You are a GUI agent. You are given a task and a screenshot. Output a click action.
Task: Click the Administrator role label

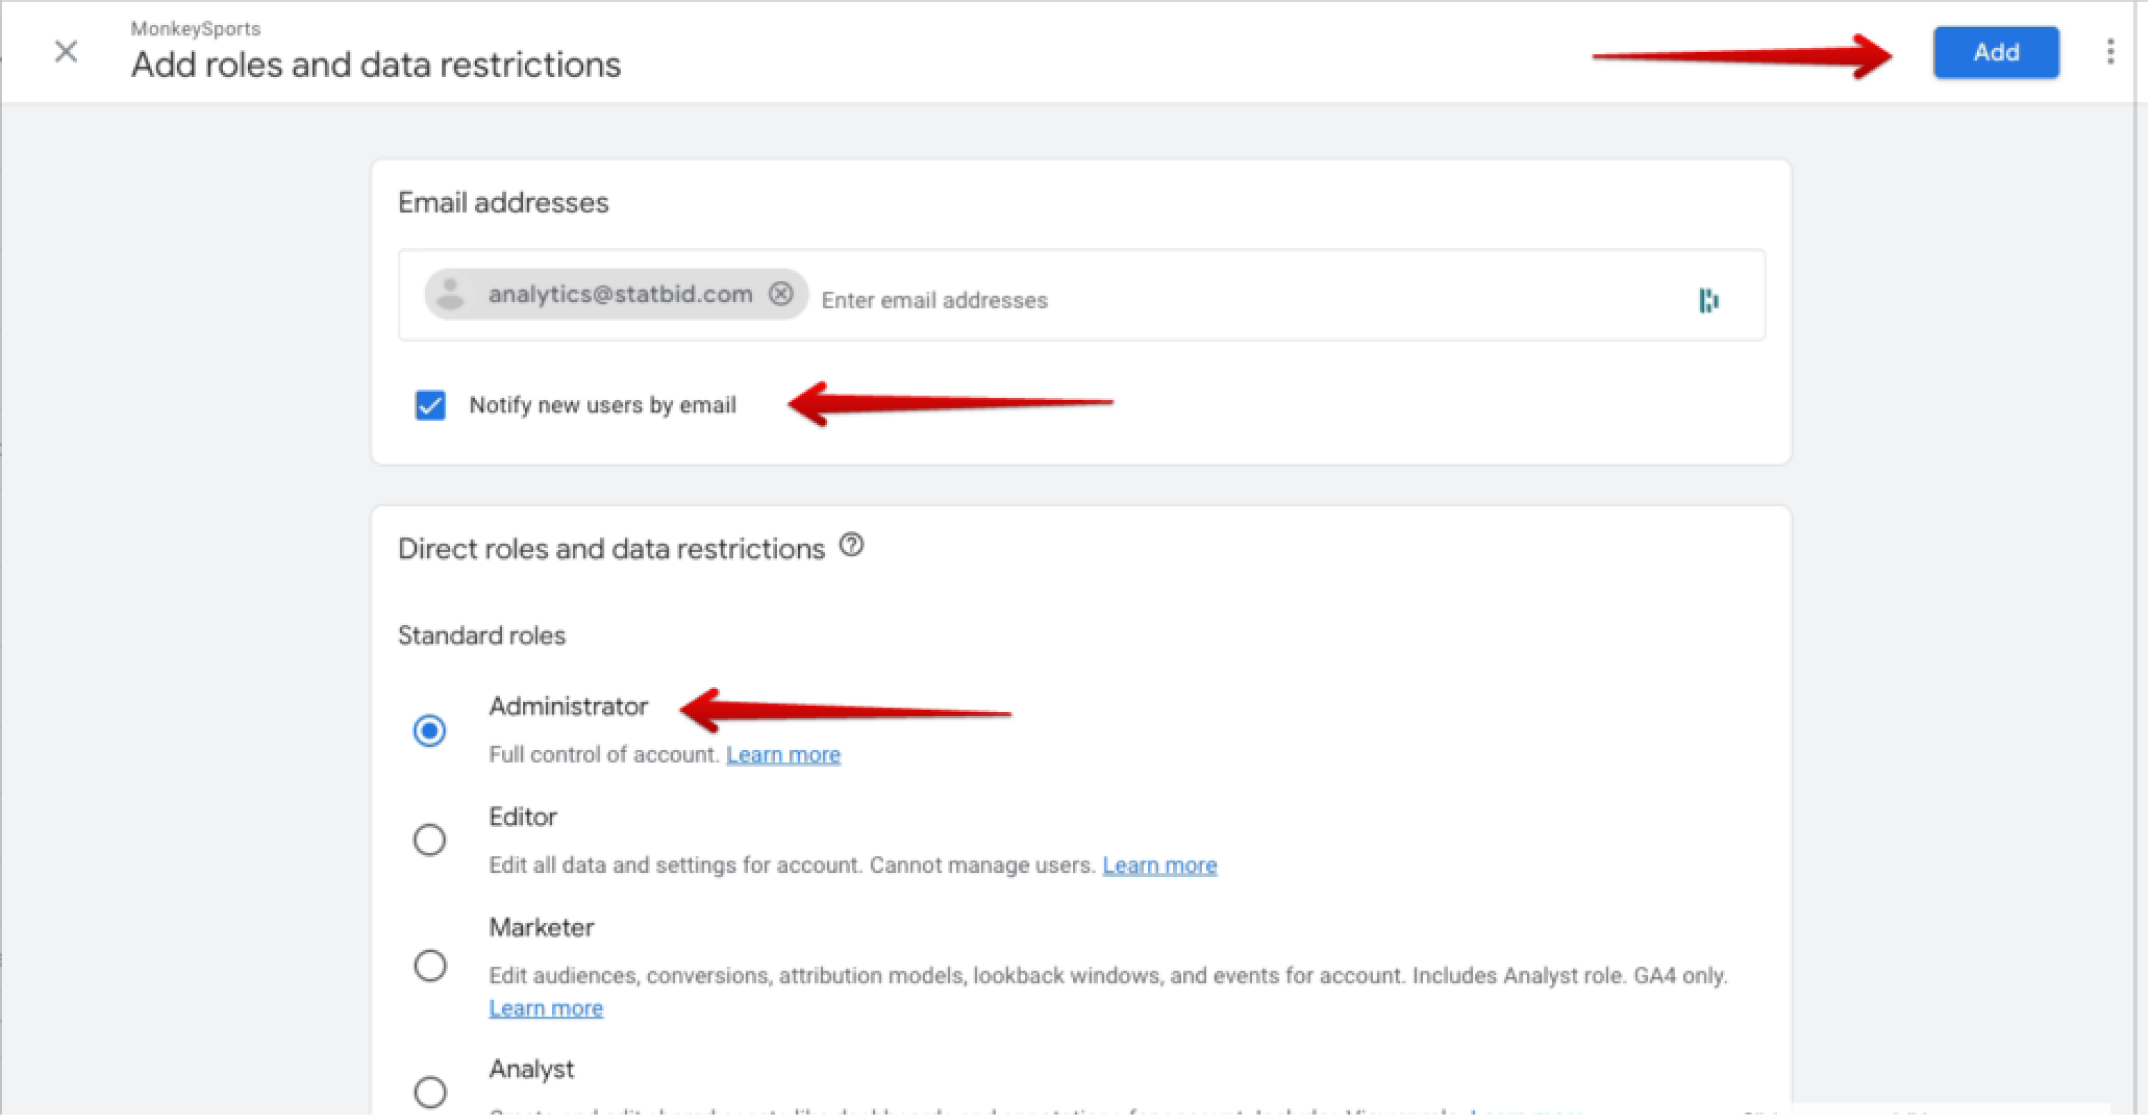pyautogui.click(x=568, y=707)
